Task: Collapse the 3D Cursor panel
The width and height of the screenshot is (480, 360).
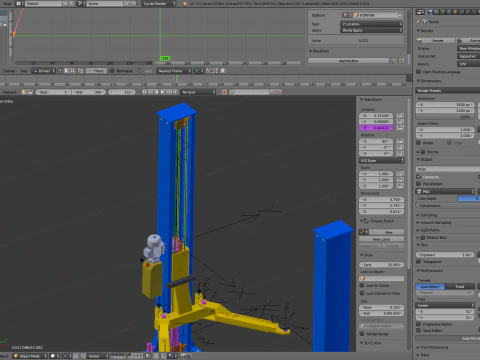Action: [x=361, y=343]
